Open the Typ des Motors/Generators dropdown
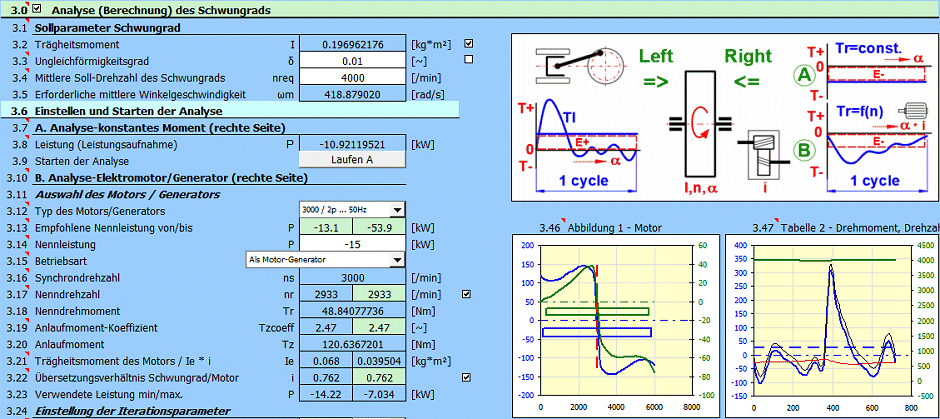The width and height of the screenshot is (940, 419). (x=396, y=210)
